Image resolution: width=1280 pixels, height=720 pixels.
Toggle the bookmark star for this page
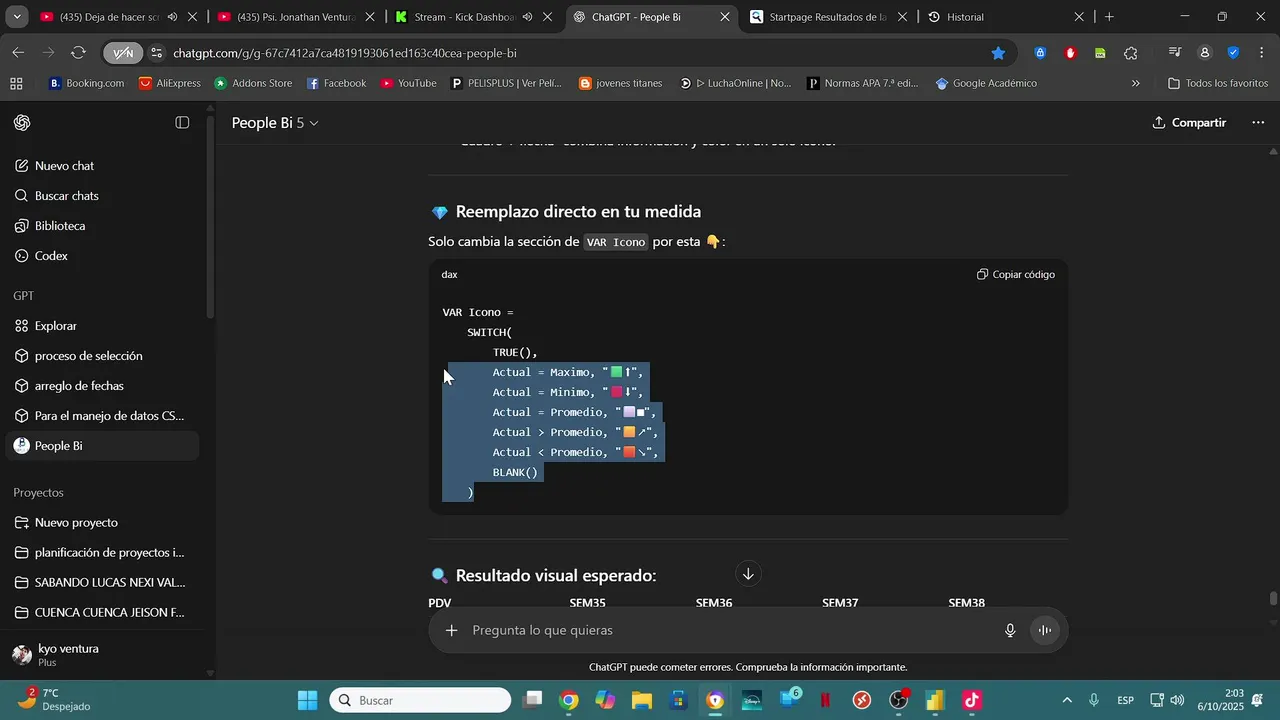click(x=998, y=53)
